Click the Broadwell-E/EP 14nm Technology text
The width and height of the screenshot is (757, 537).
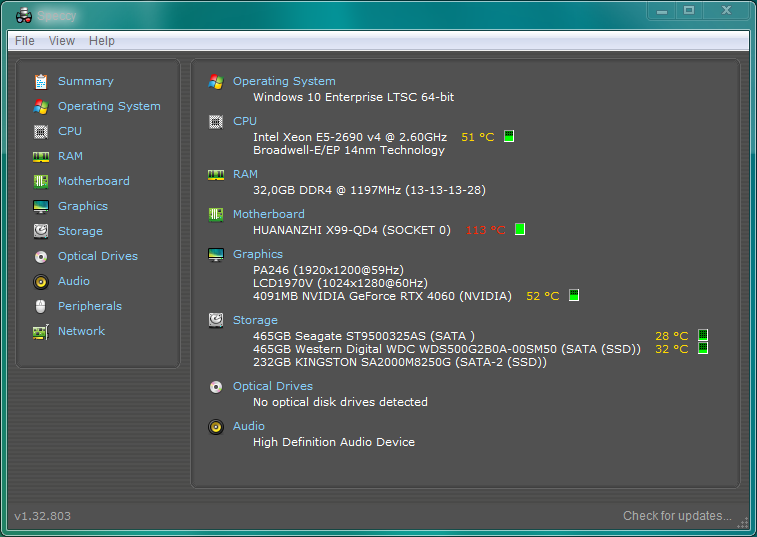(349, 150)
